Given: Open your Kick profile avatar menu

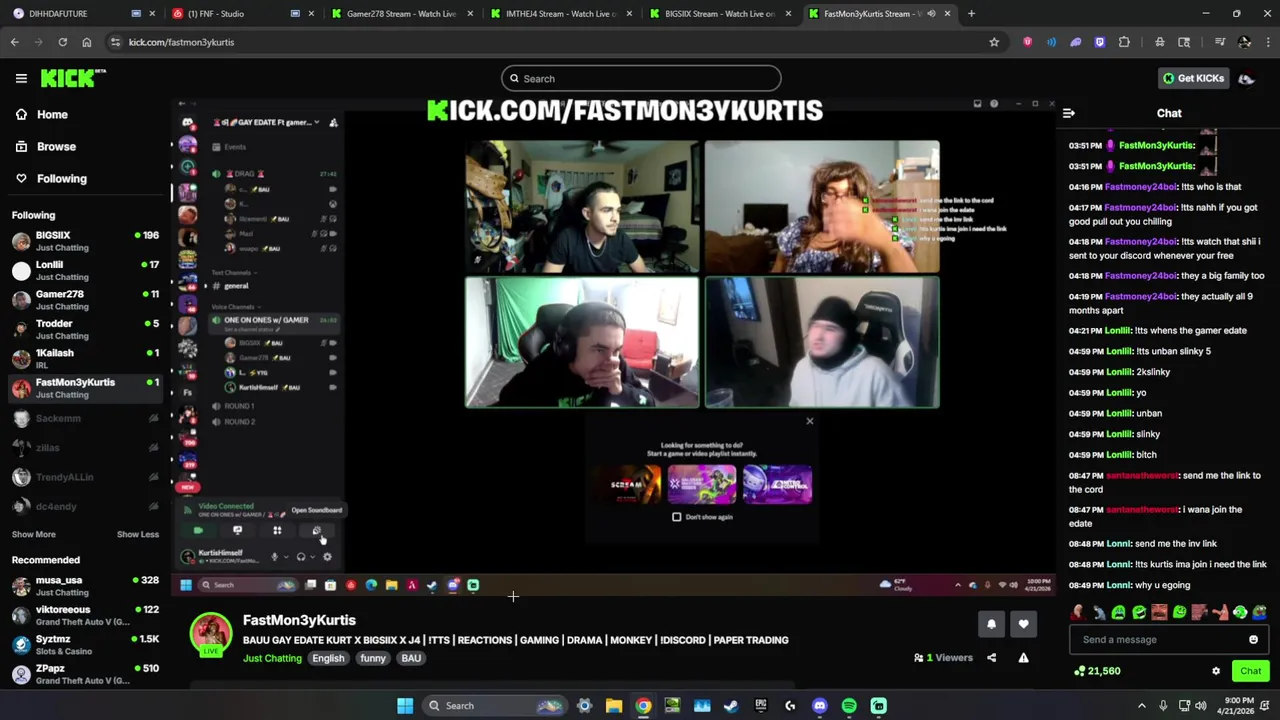Looking at the screenshot, I should [1246, 78].
